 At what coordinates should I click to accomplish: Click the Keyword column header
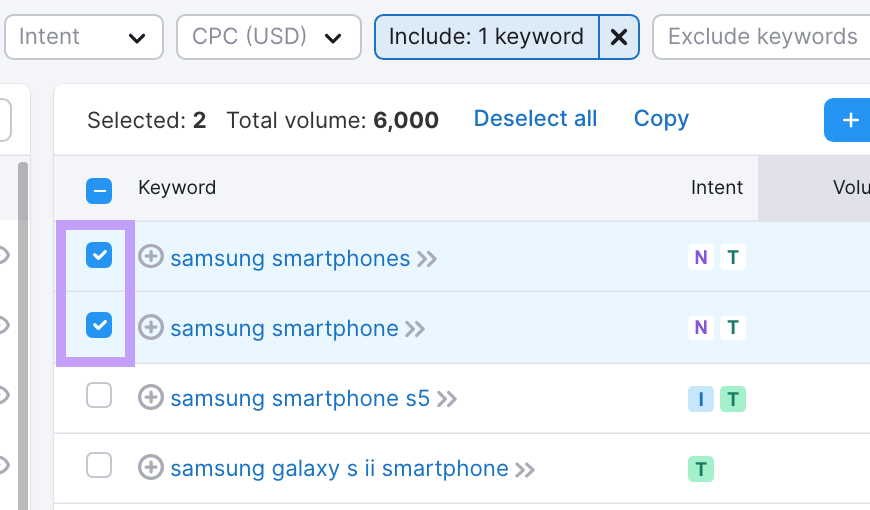pos(177,188)
